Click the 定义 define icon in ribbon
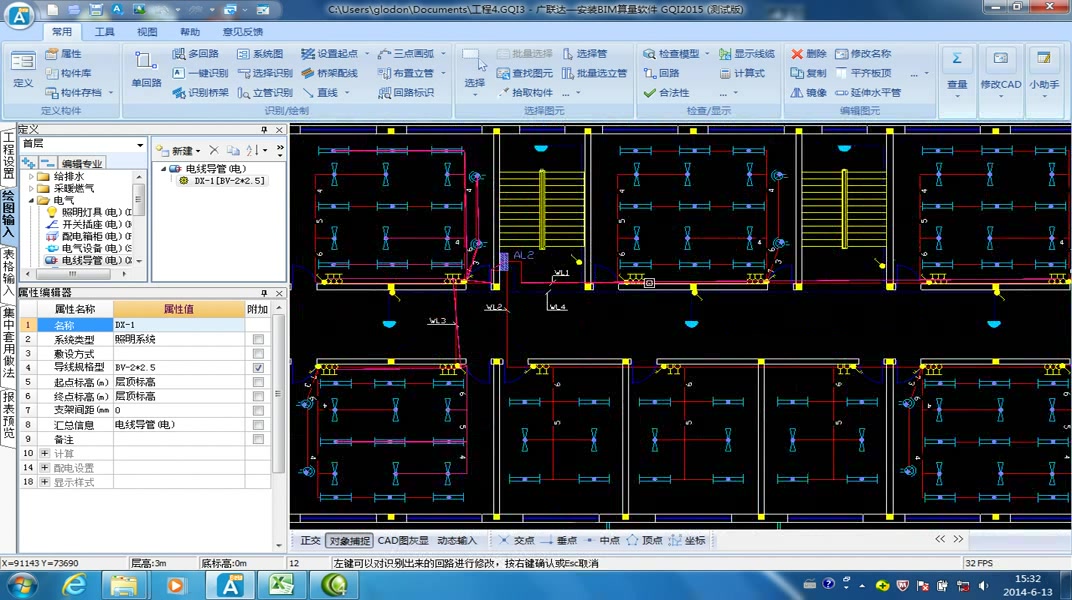The image size is (1072, 600). click(23, 70)
